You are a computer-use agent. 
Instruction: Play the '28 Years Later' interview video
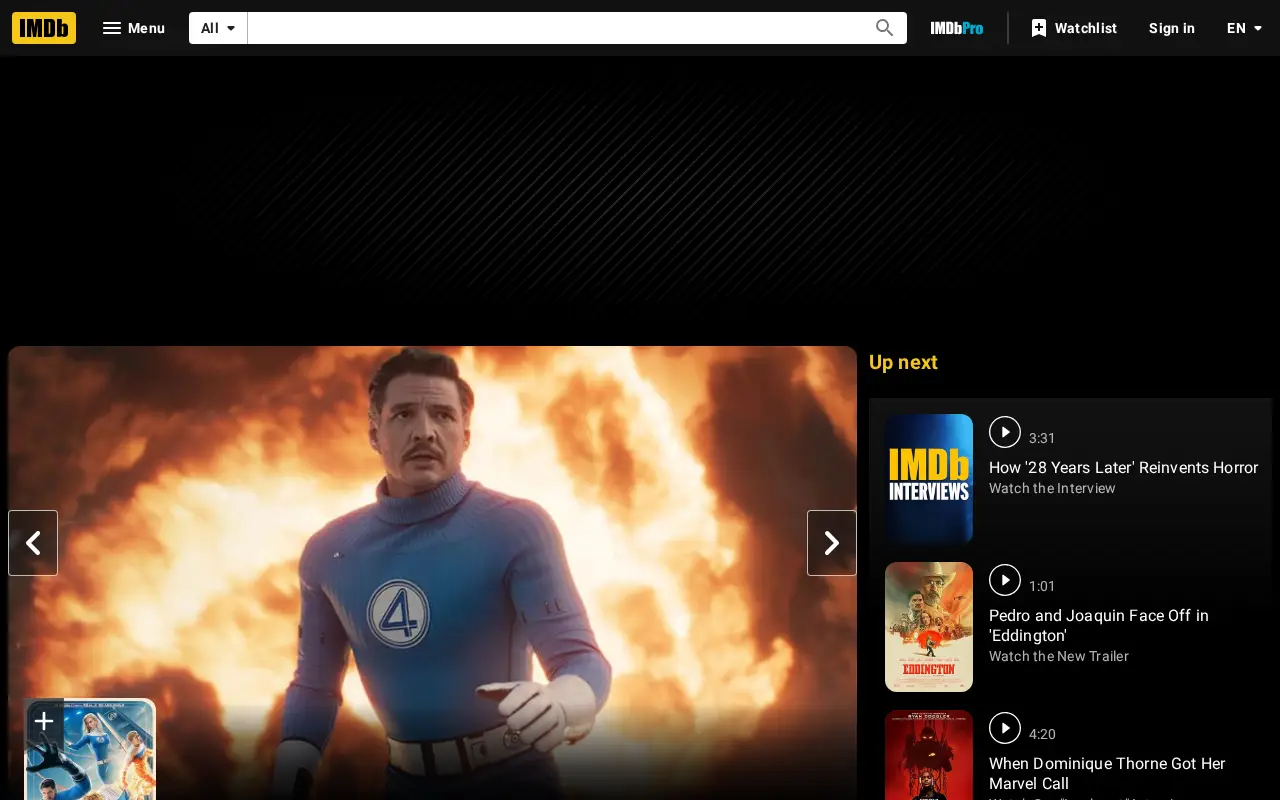[x=1005, y=432]
